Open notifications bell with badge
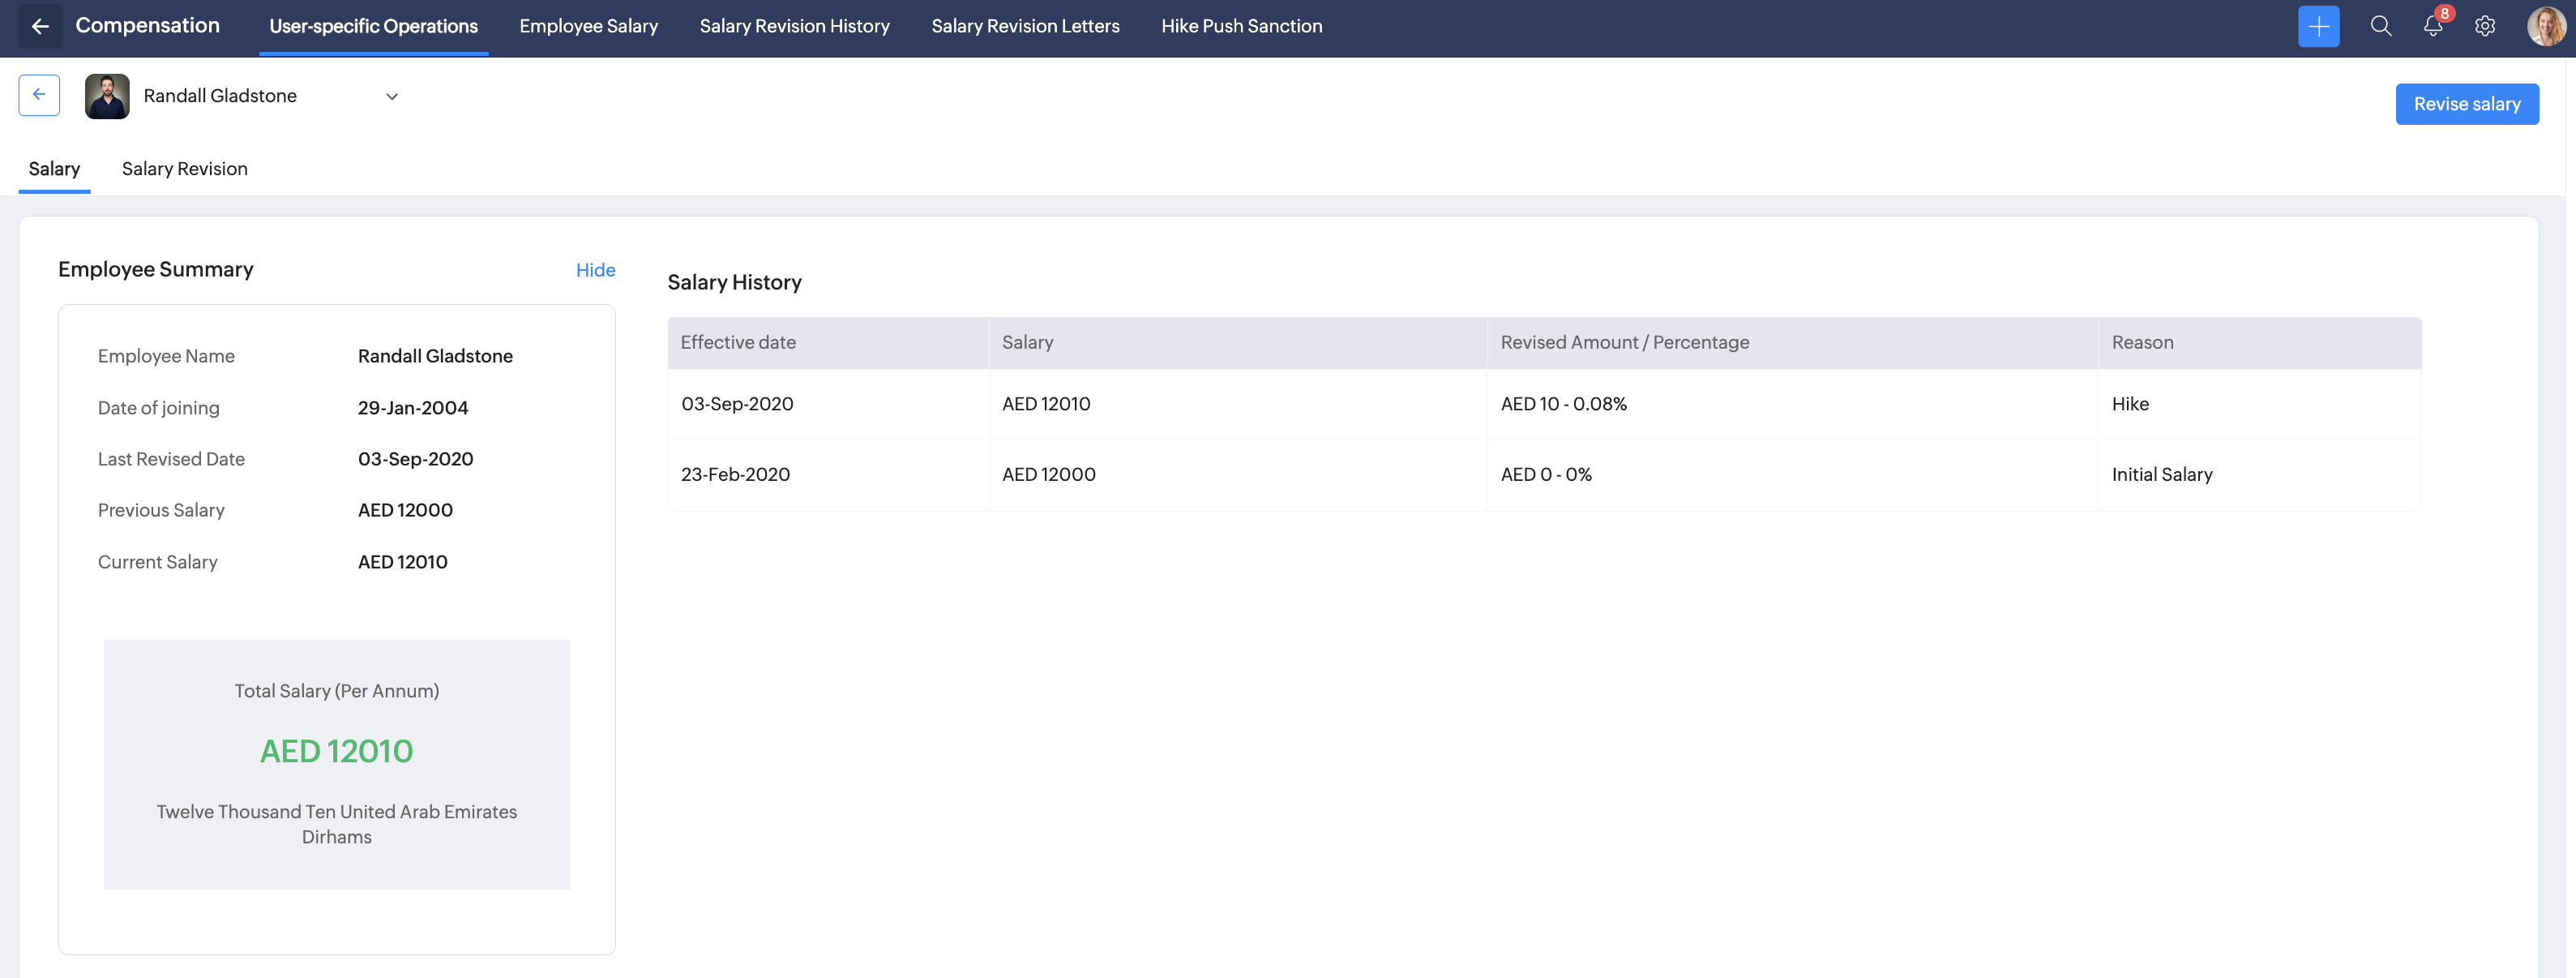Screen dimensions: 2576x978 coord(2432,26)
